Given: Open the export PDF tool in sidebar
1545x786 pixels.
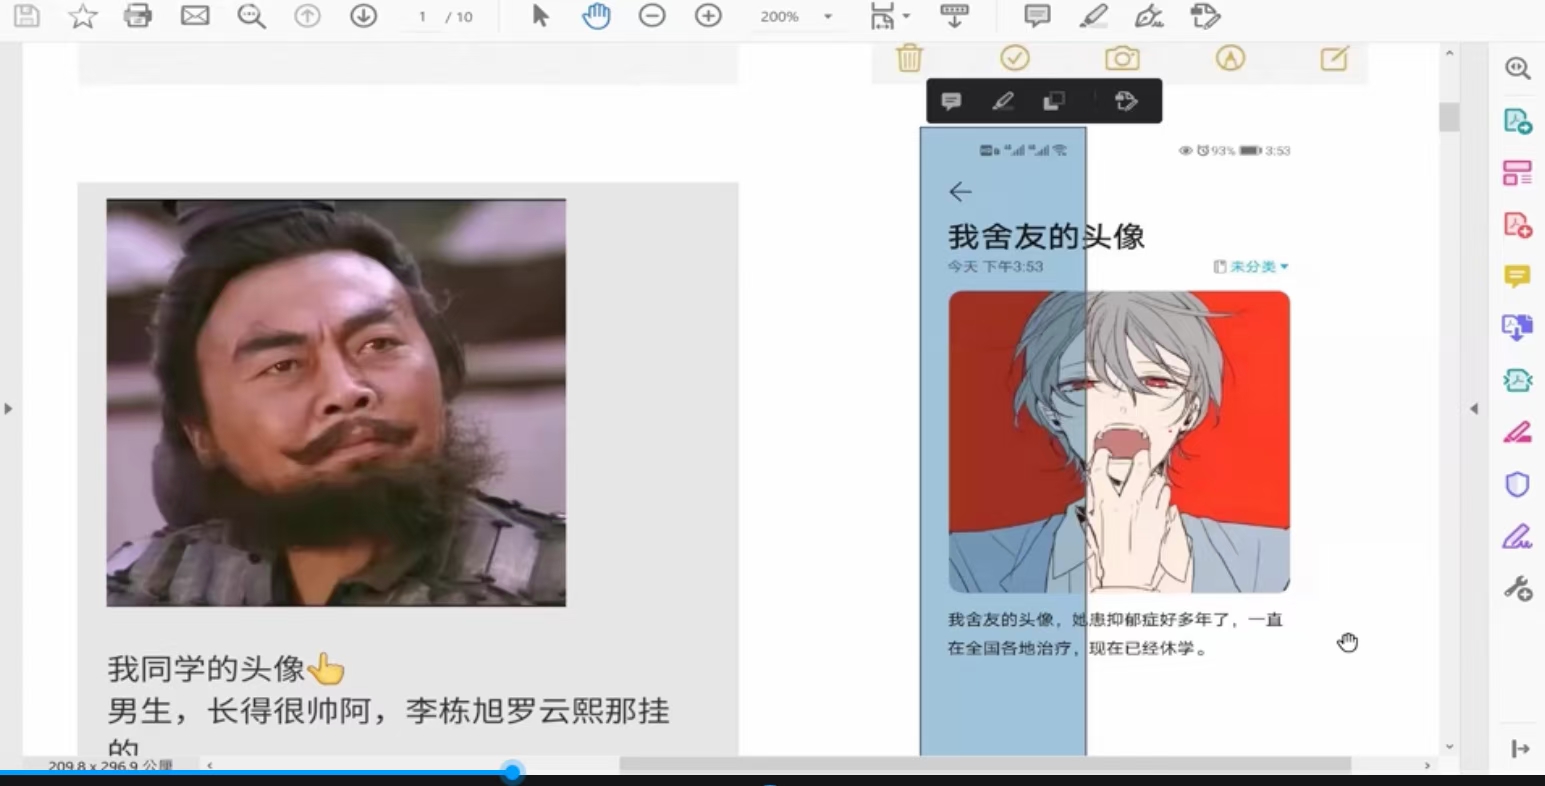Looking at the screenshot, I should pos(1517,121).
